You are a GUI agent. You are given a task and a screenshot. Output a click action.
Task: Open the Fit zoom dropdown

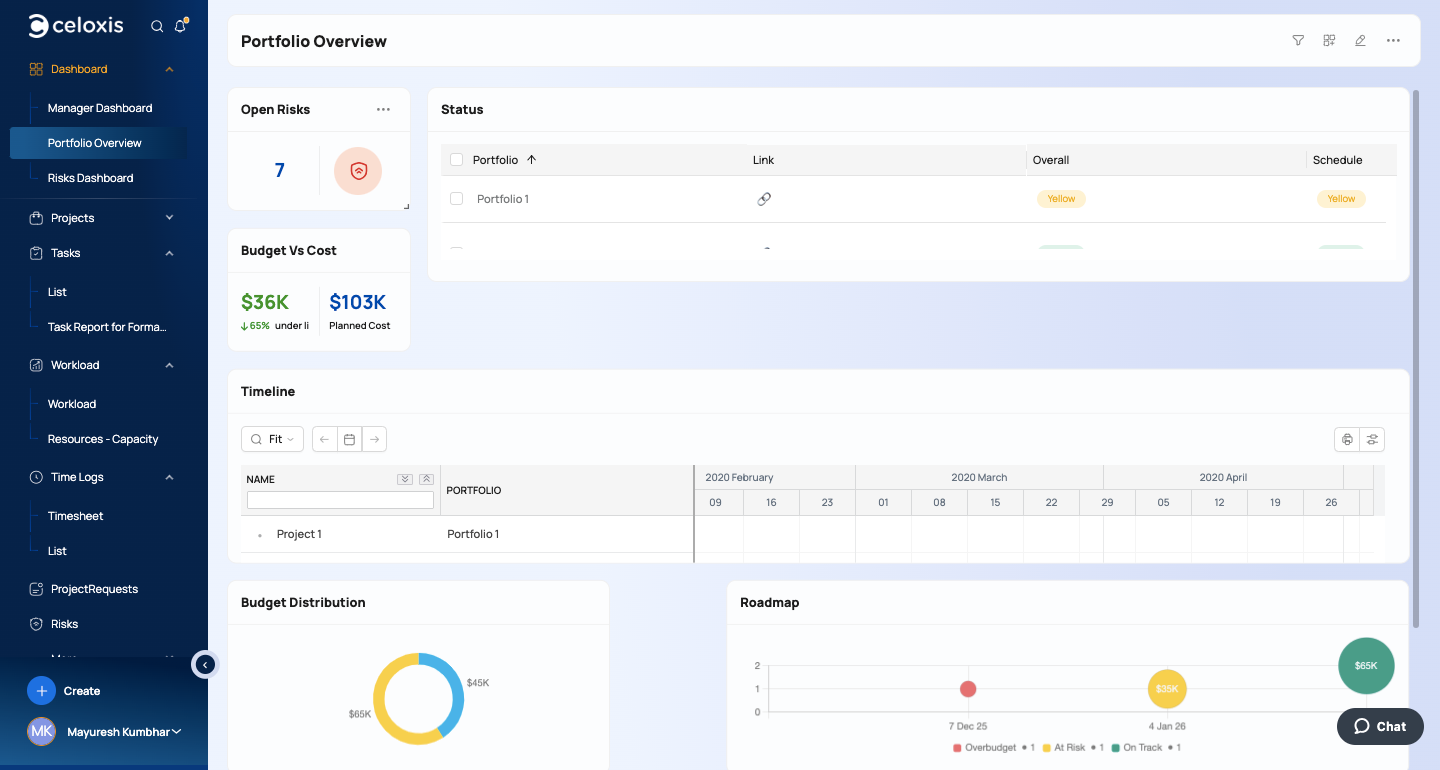[x=272, y=439]
